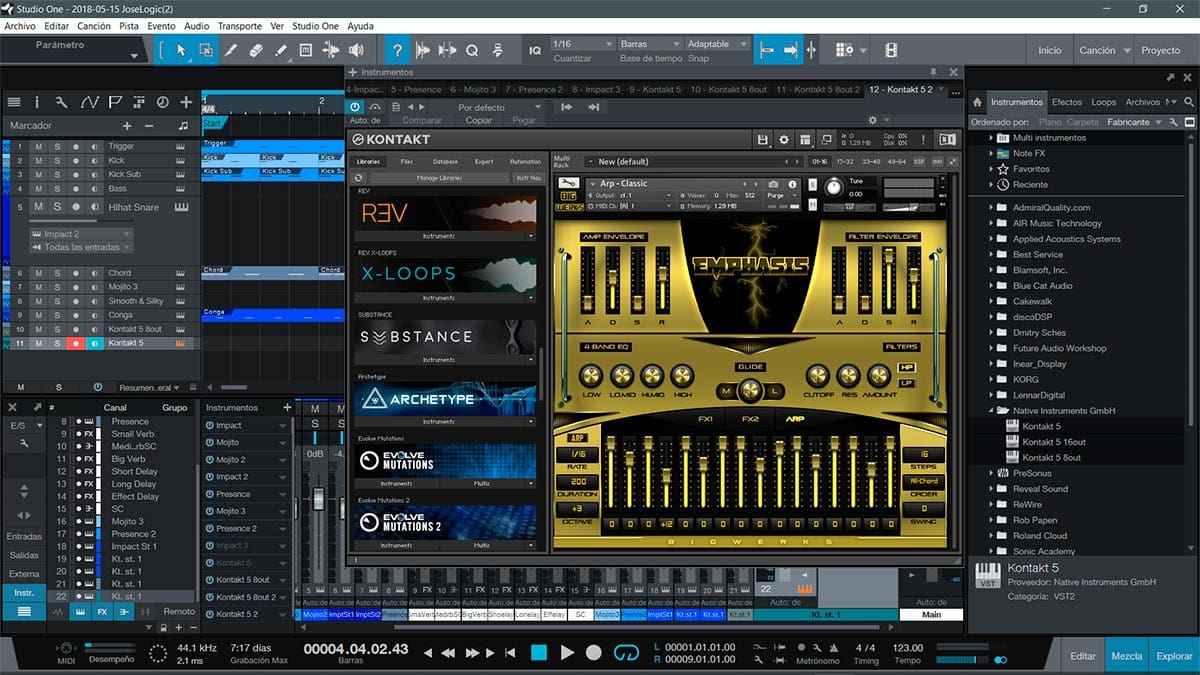Click the transport Stop button

click(x=539, y=652)
